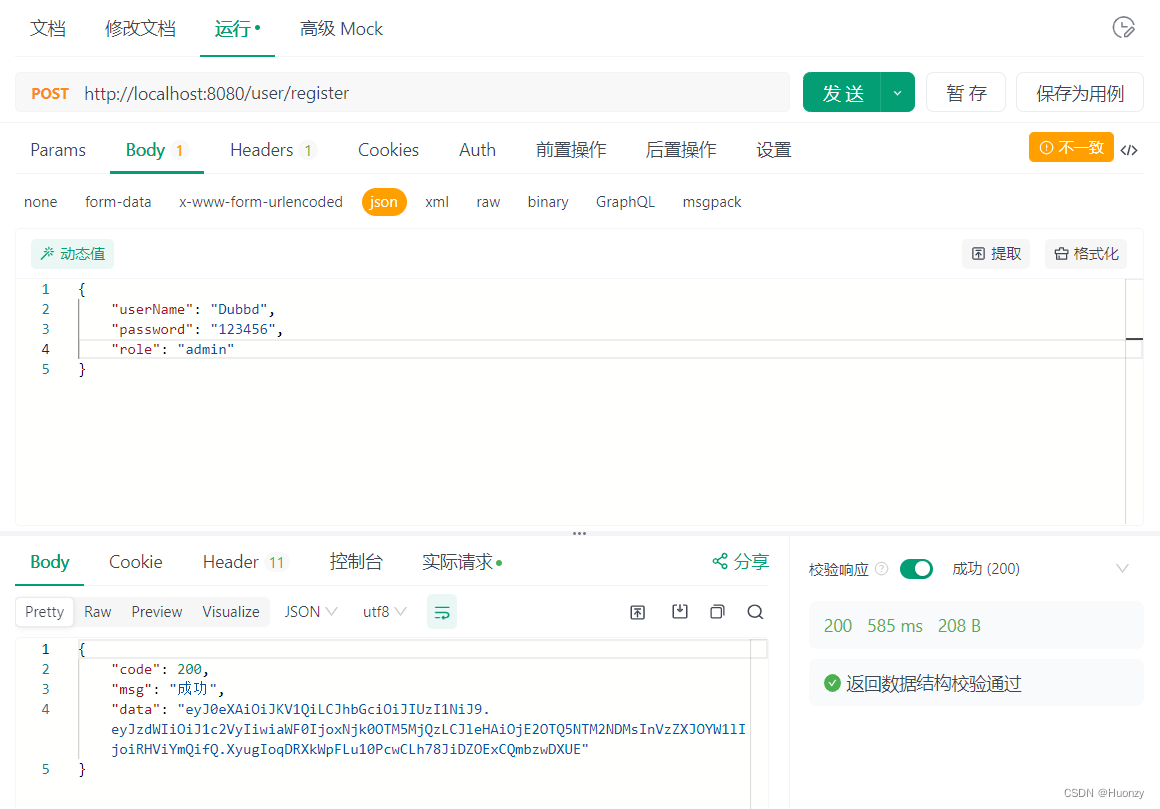
Task: Open the generated code view via </> icon
Action: (1130, 148)
